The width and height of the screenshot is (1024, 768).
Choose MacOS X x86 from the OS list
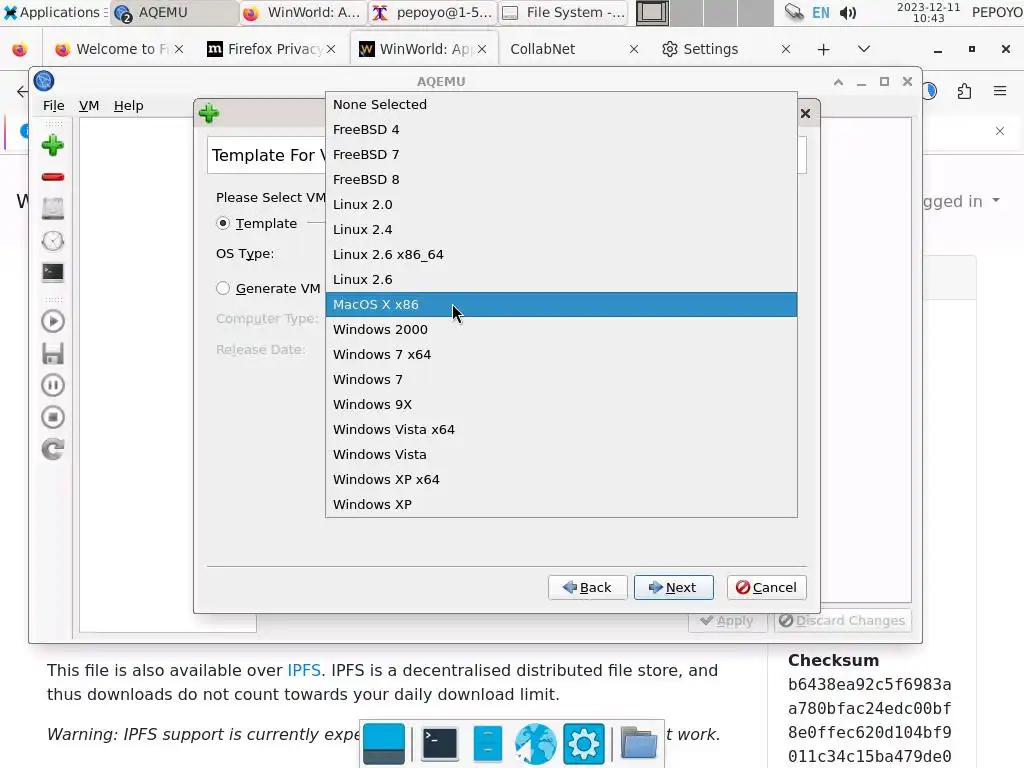tap(562, 304)
